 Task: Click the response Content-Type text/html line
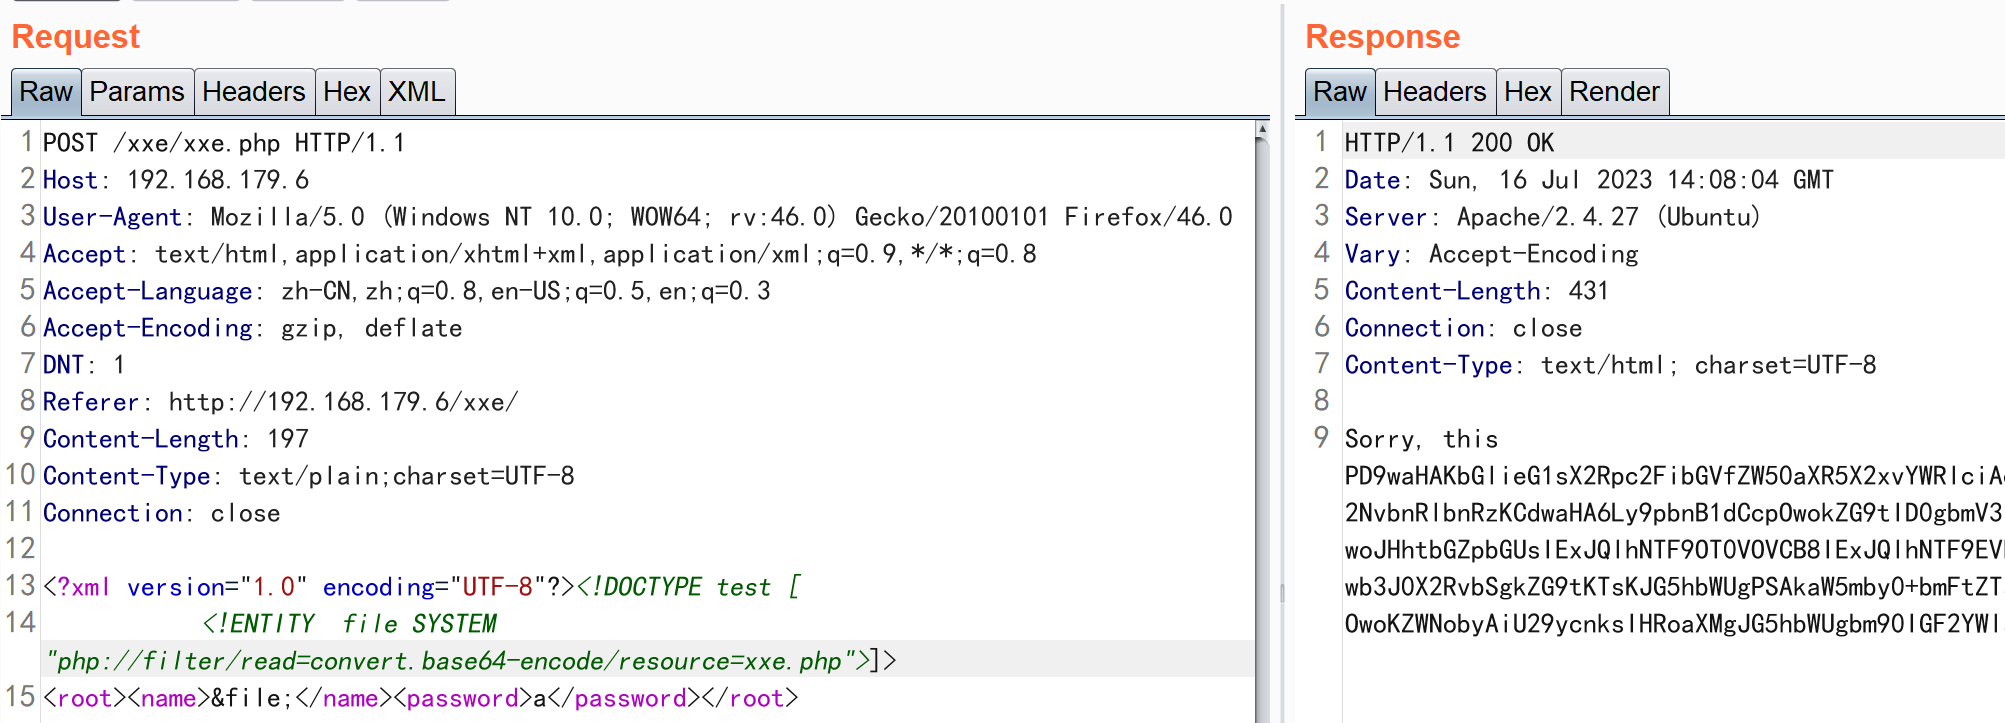[1611, 365]
